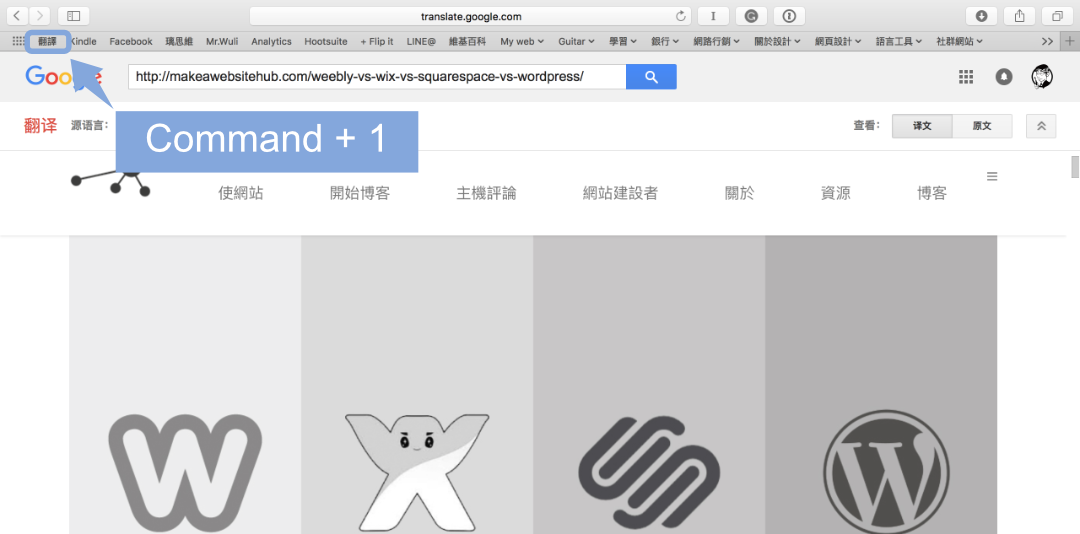Open the Google apps grid icon
The height and width of the screenshot is (534, 1080).
966,76
